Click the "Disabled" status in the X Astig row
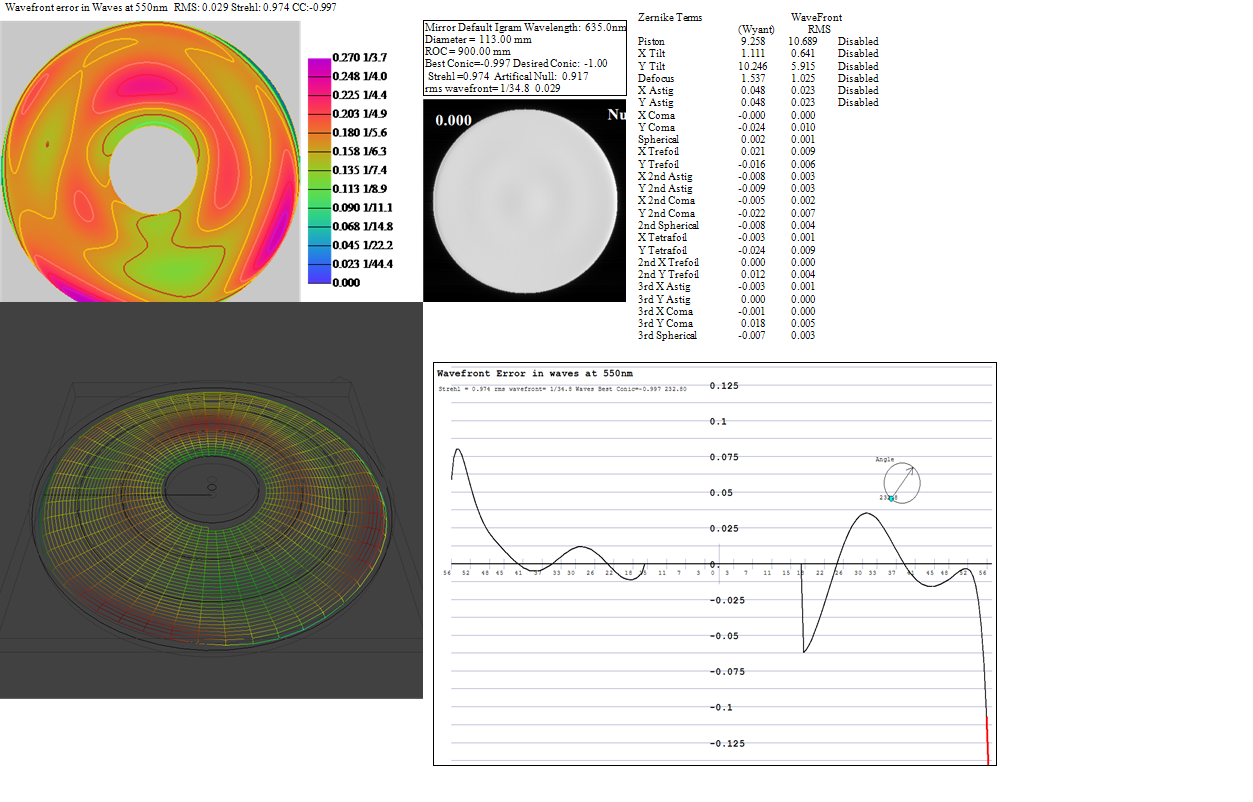Screen dimensions: 1253x802 pos(858,90)
